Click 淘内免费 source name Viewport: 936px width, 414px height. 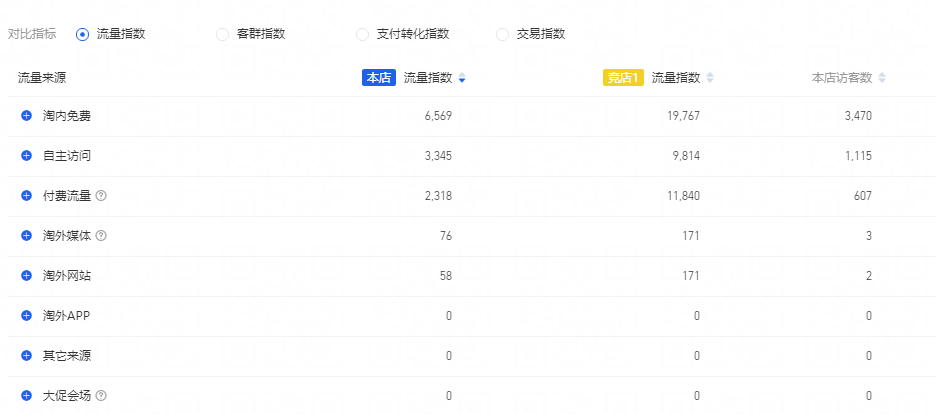click(67, 116)
